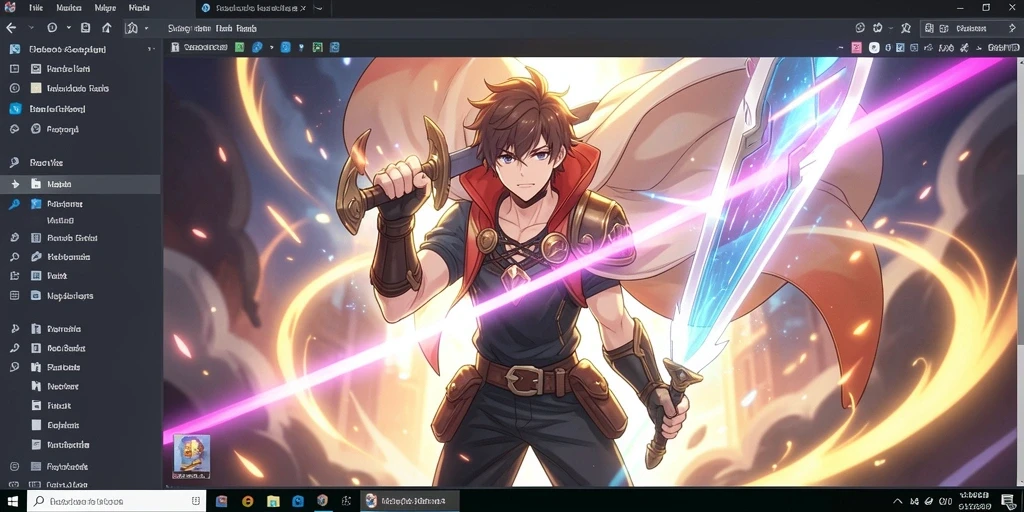Collapse the sidebar header using its chevron
This screenshot has width=1024, height=512.
(x=150, y=49)
